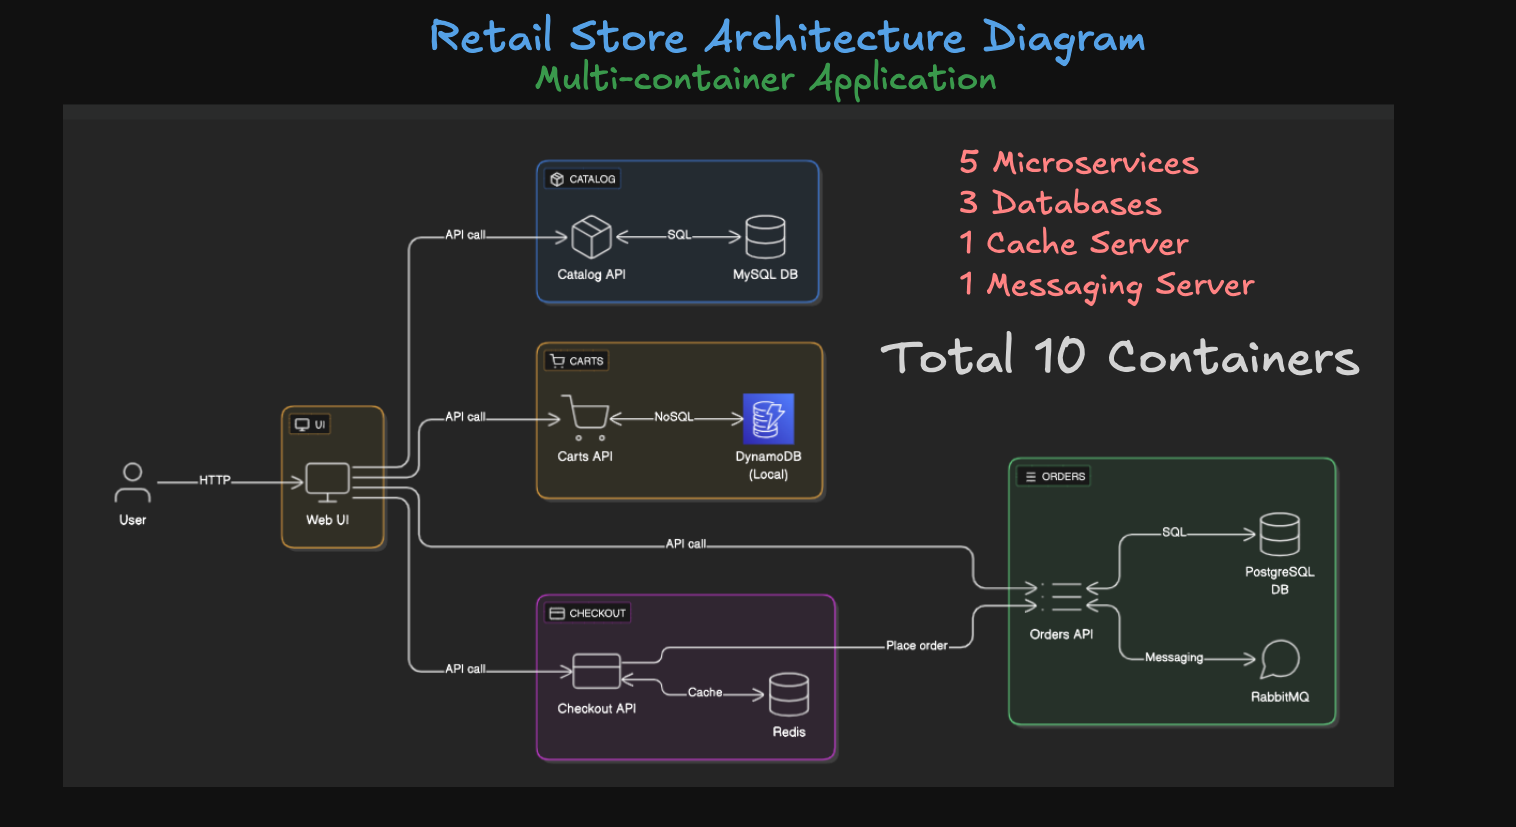This screenshot has height=827, width=1516.
Task: Select the 'Place order' connection label
Action: 917,645
